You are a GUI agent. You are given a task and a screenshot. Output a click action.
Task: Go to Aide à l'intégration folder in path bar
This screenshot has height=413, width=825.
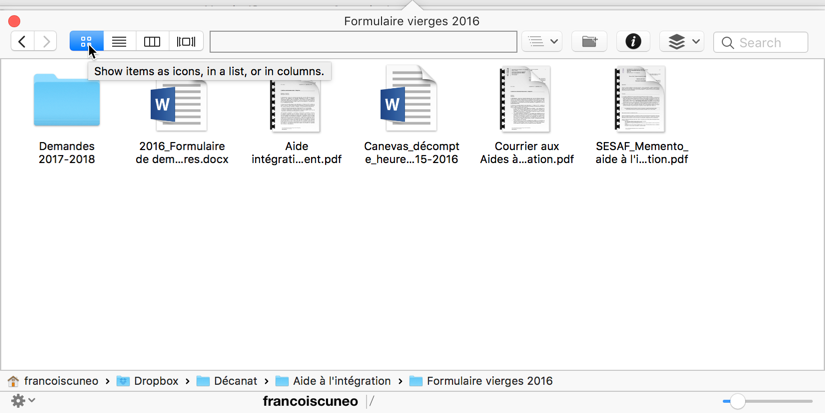(x=341, y=381)
